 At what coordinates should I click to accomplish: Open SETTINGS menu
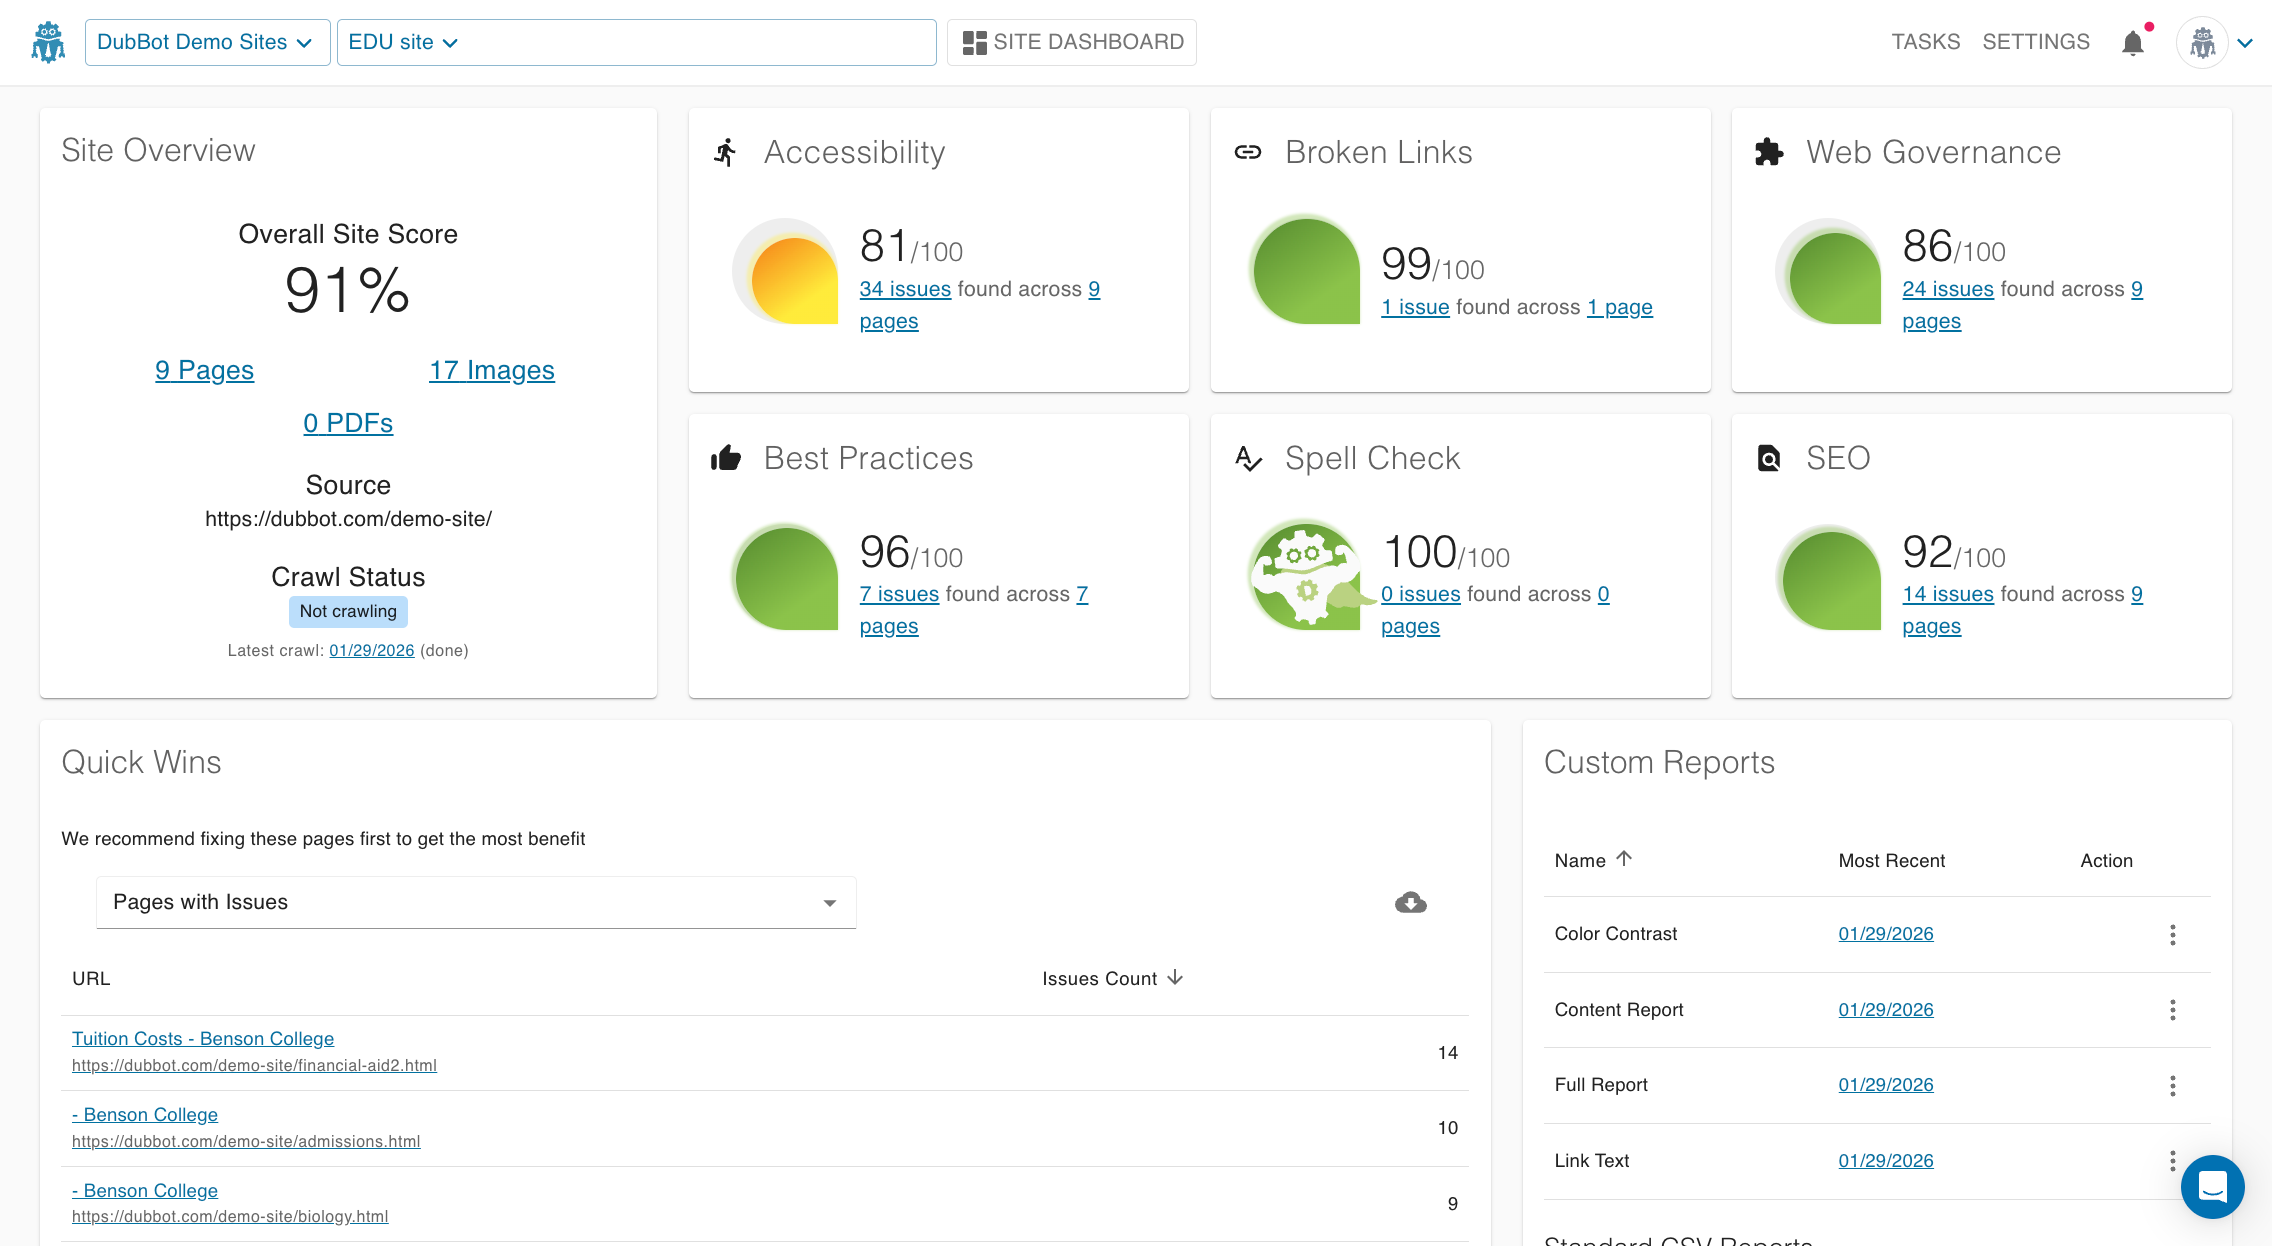2036,42
